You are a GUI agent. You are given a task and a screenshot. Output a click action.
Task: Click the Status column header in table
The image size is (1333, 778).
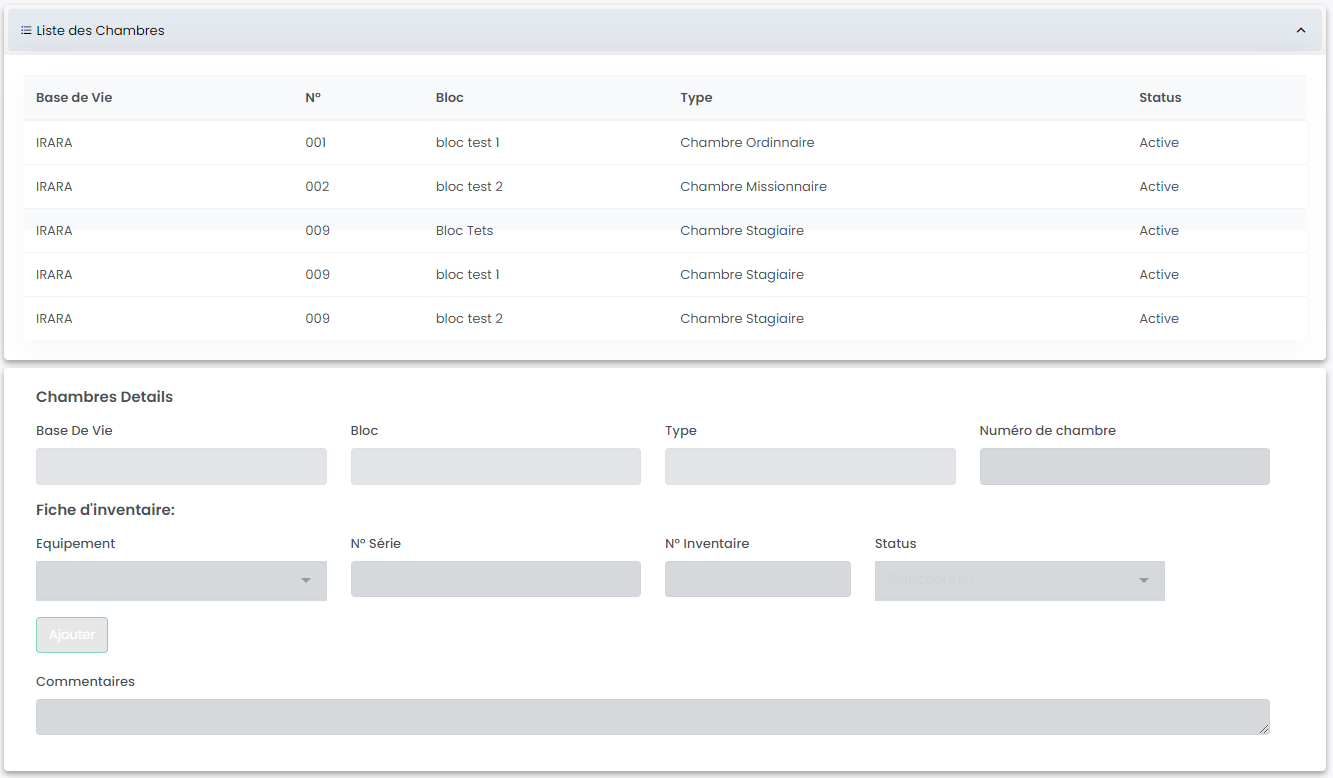point(1160,98)
